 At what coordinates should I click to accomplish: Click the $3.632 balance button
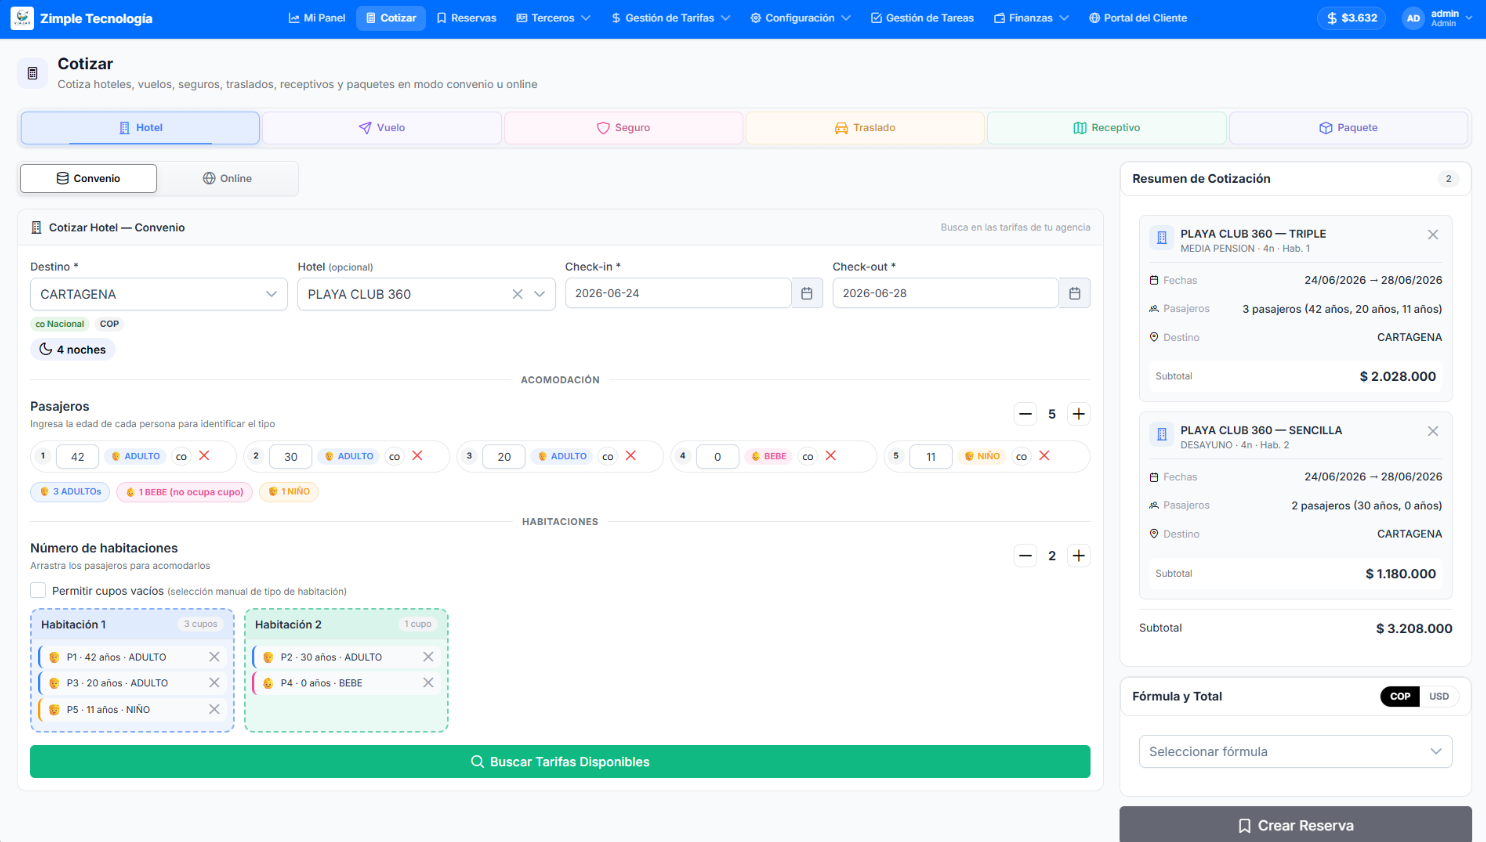click(x=1352, y=18)
